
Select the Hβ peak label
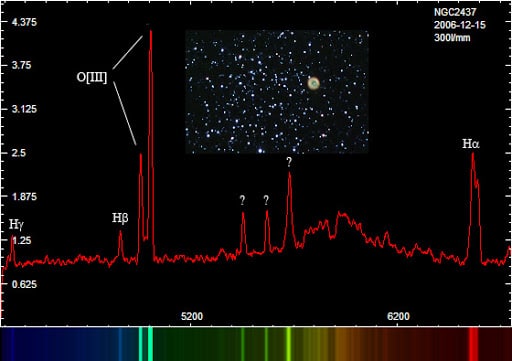pyautogui.click(x=120, y=218)
